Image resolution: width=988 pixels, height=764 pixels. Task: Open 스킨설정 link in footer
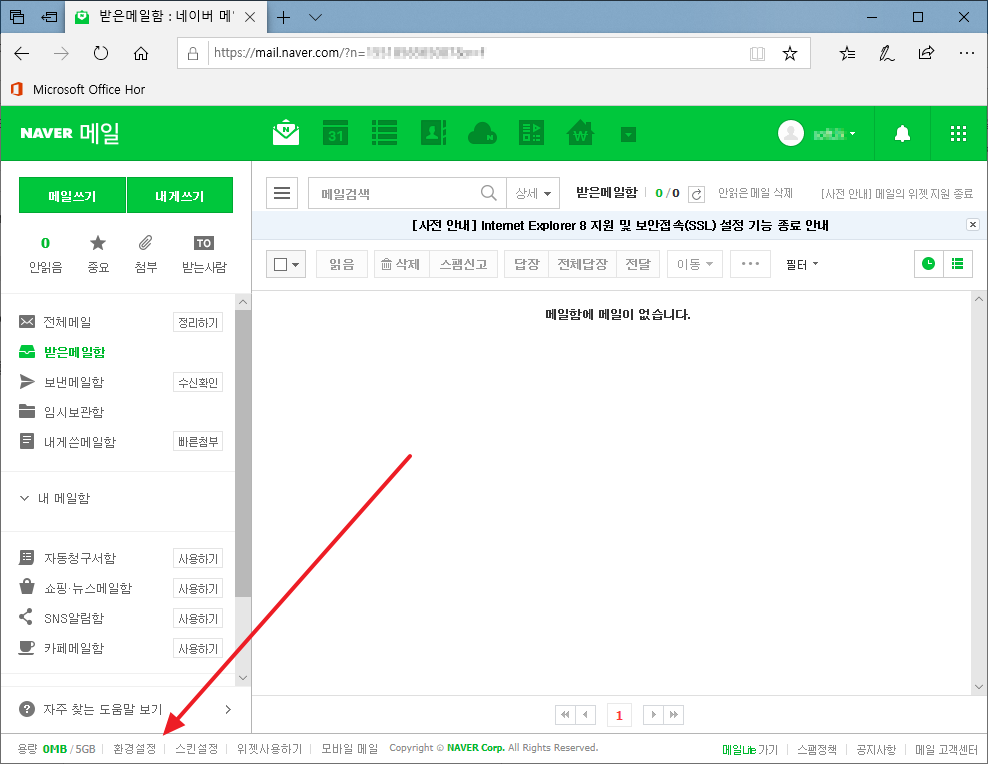click(x=197, y=749)
